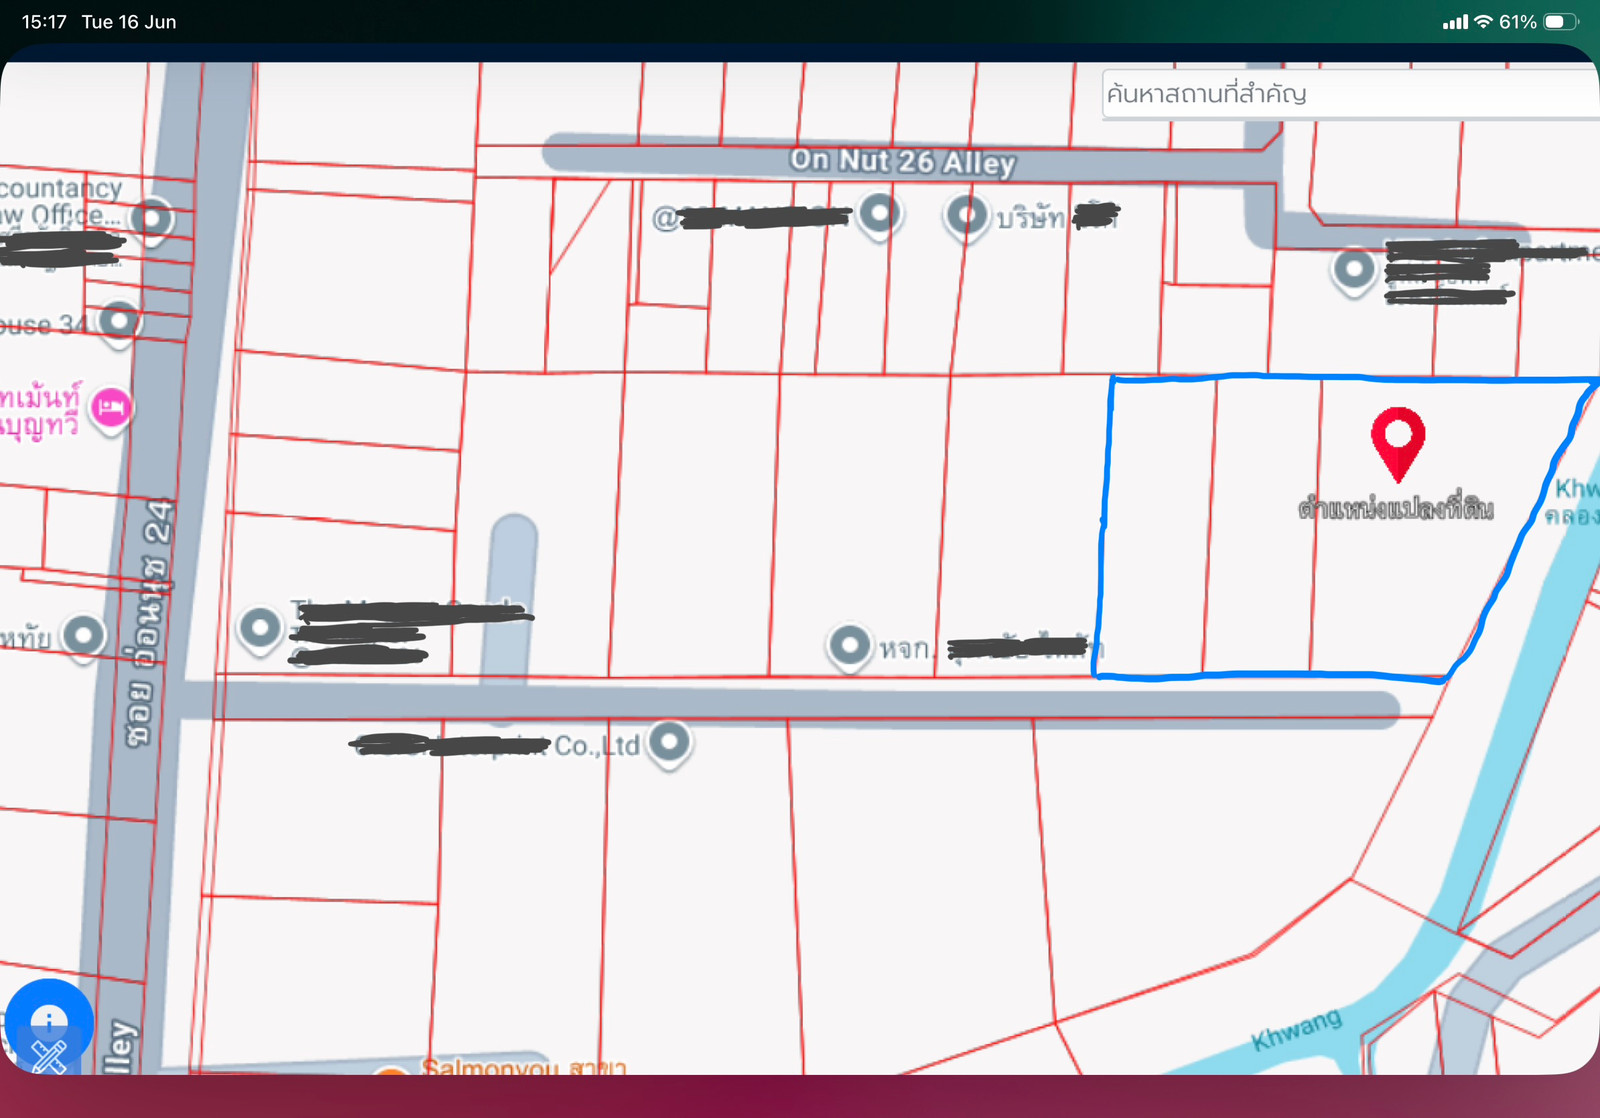This screenshot has height=1118, width=1600.
Task: Check the battery icon in status bar
Action: [1562, 22]
